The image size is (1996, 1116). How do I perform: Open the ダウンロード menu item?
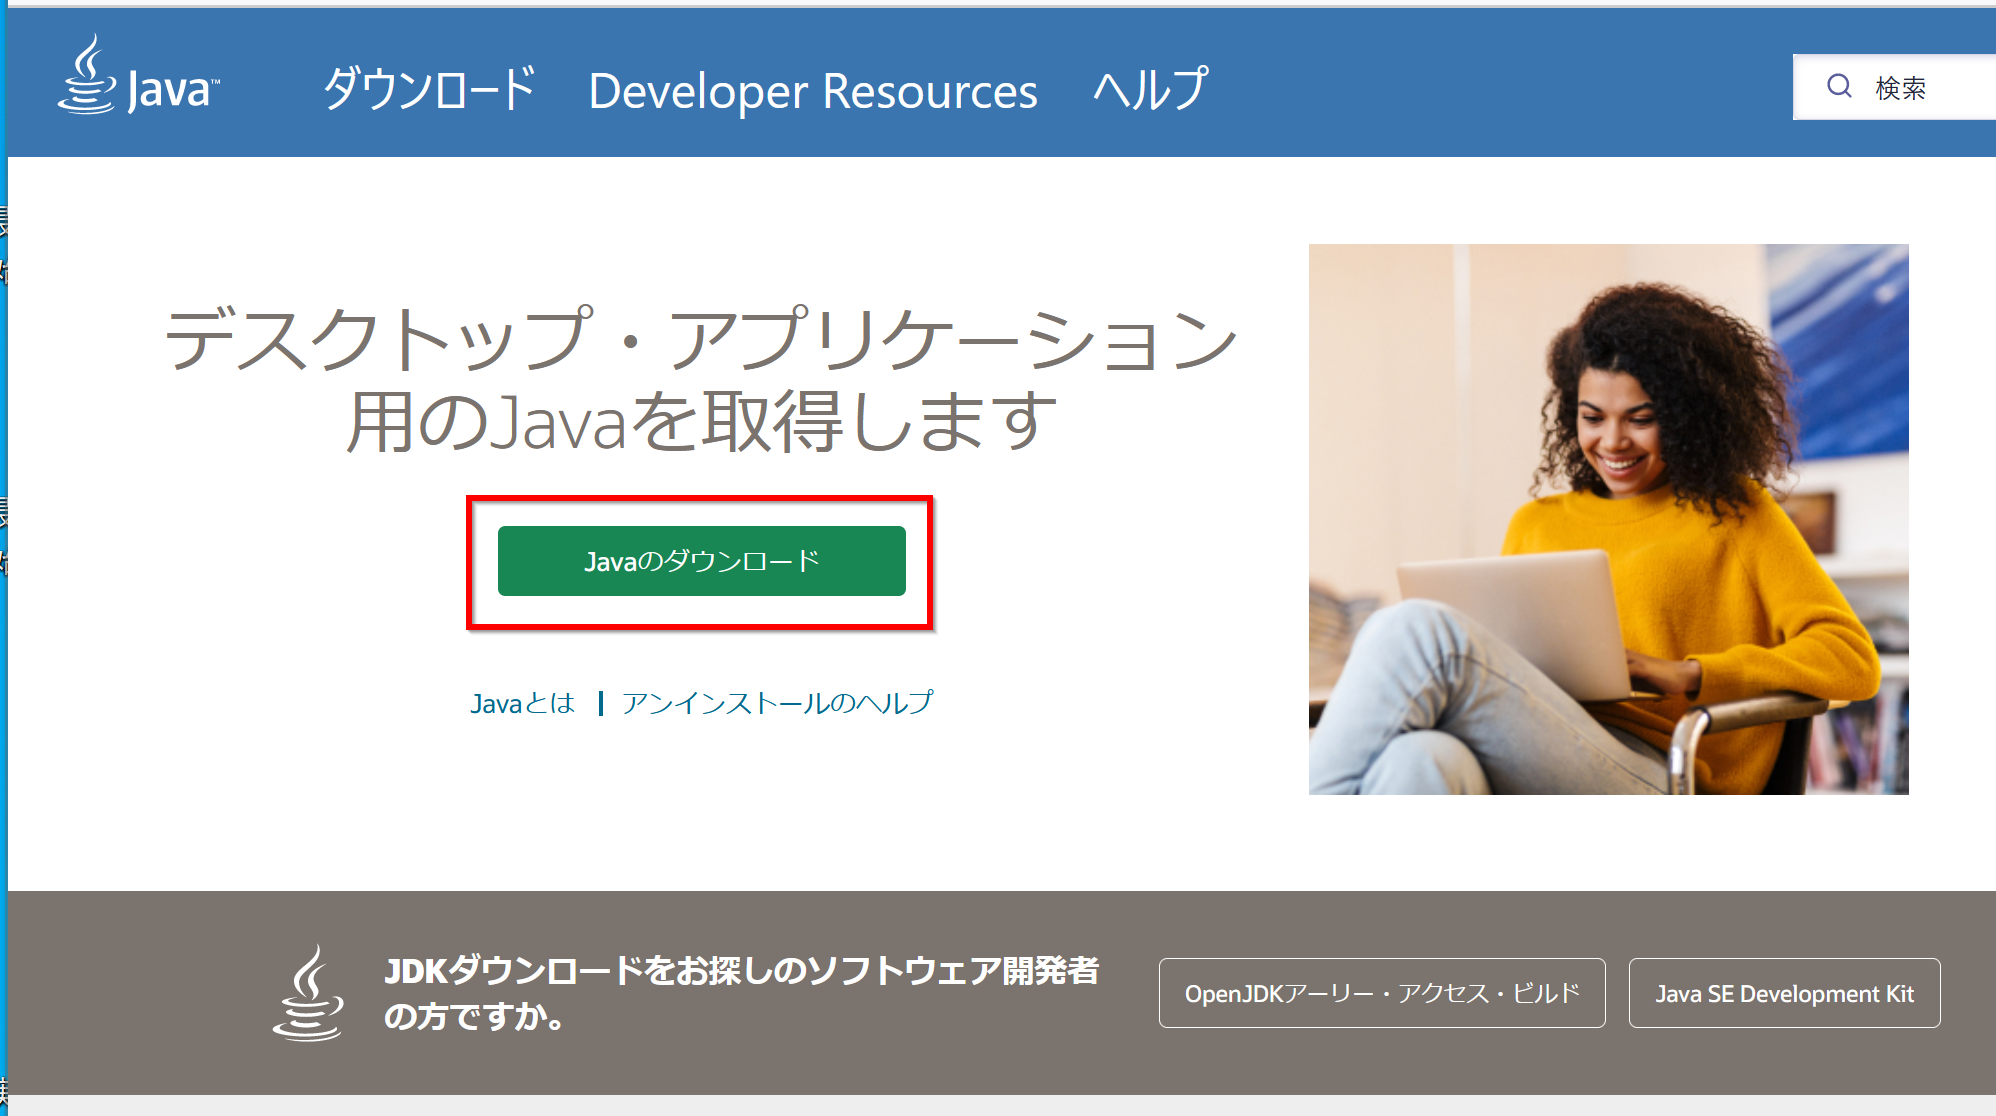coord(429,89)
